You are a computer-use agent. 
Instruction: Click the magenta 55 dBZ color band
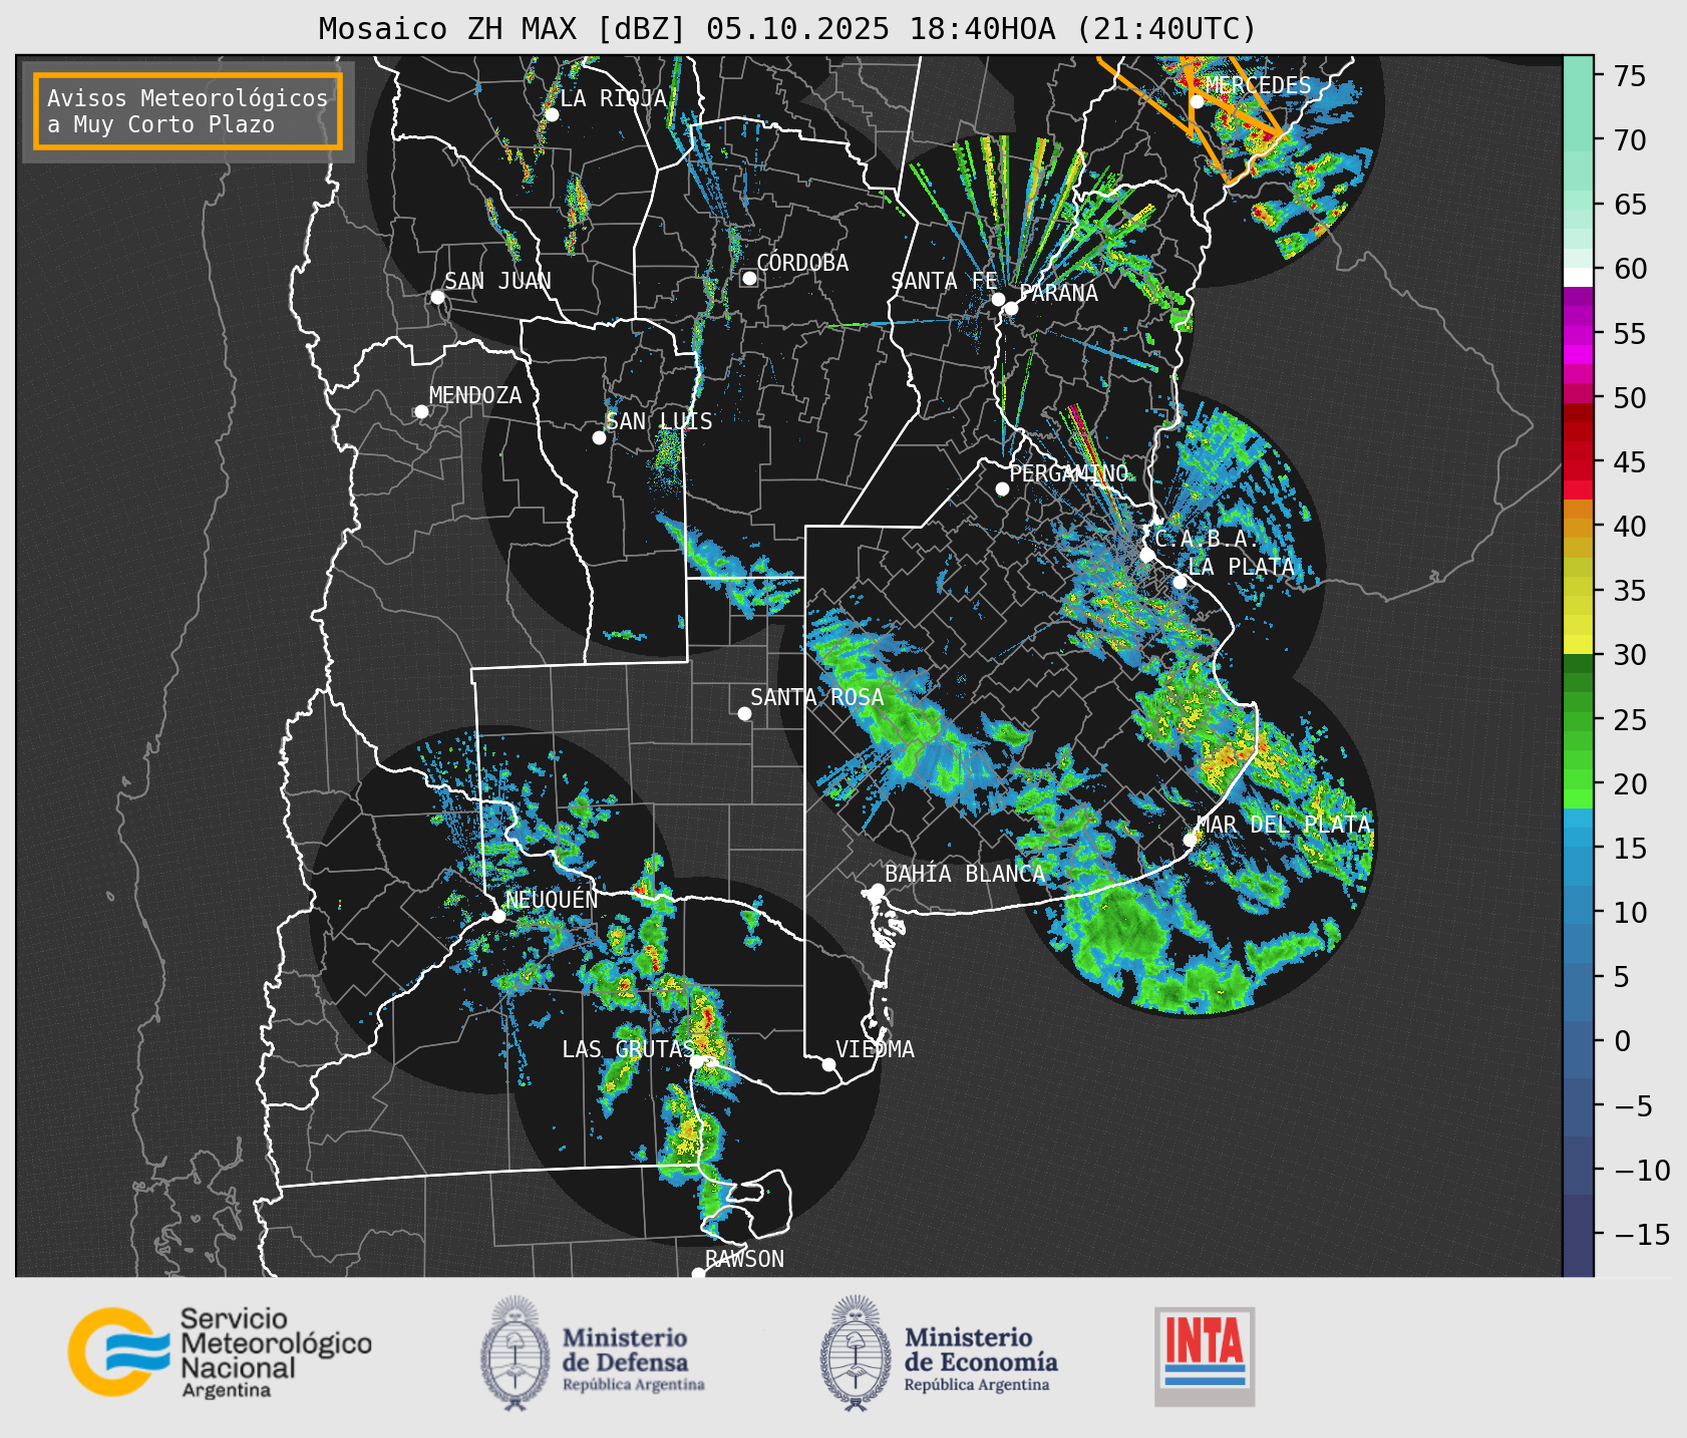(x=1578, y=335)
